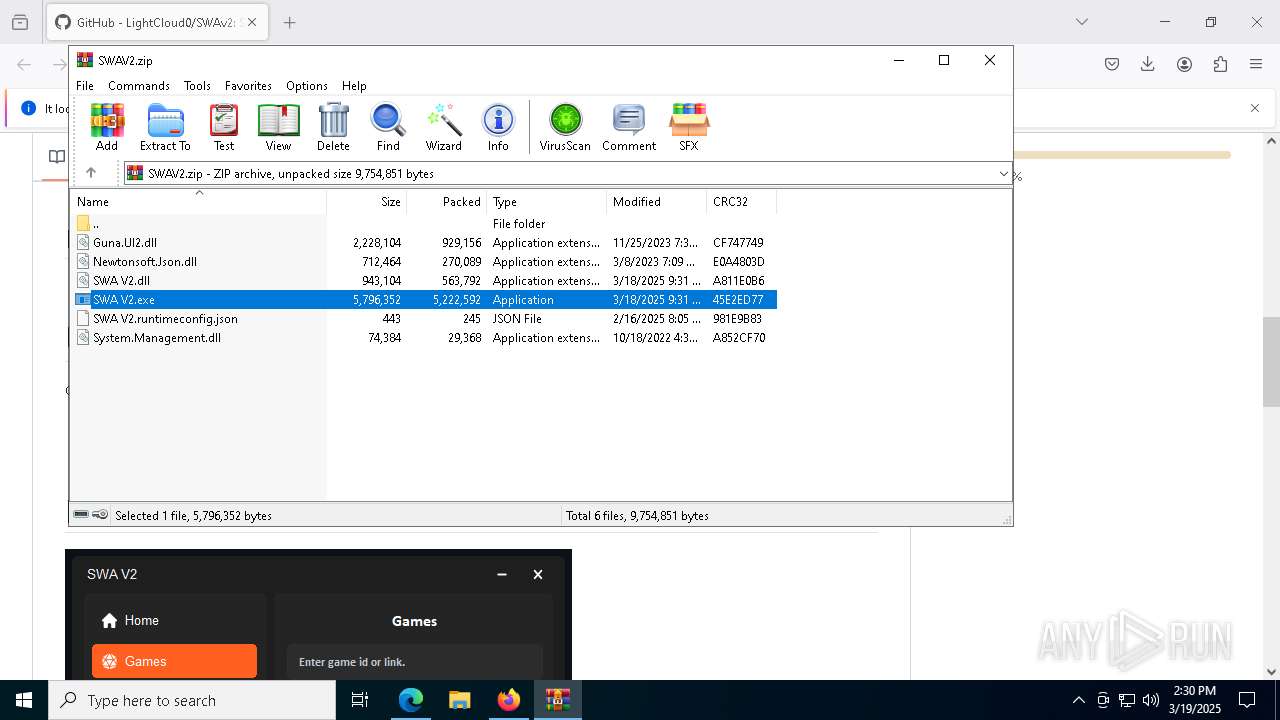1280x720 pixels.
Task: Open the Options menu
Action: (307, 86)
